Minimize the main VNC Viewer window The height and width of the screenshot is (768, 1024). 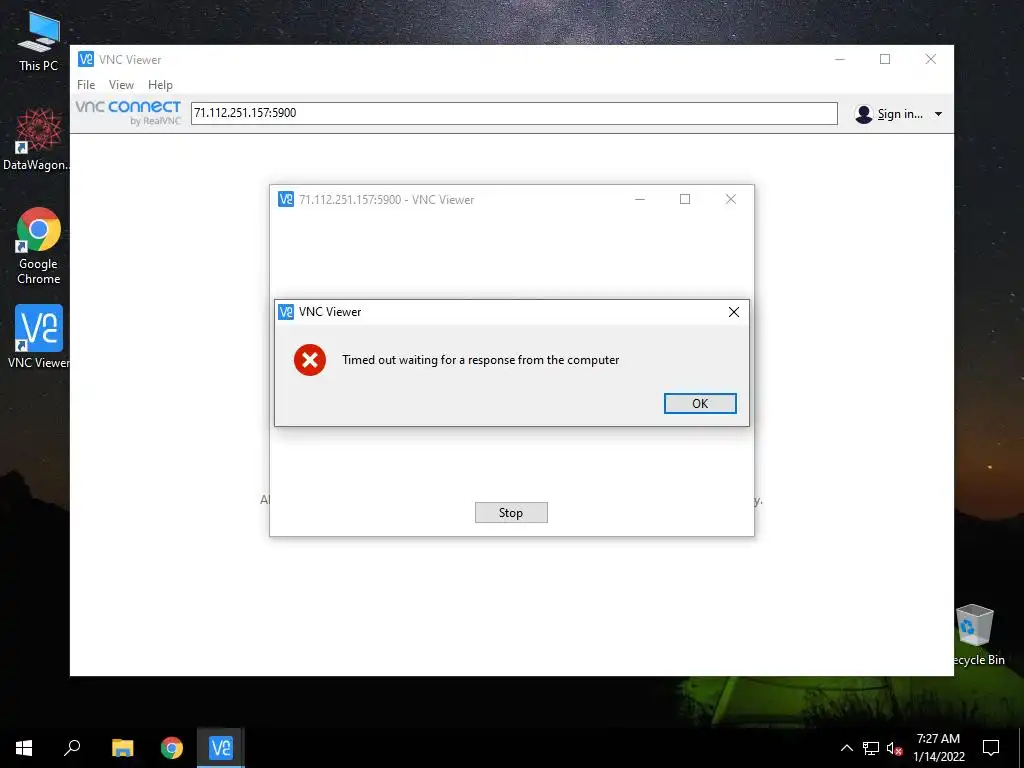pos(840,59)
